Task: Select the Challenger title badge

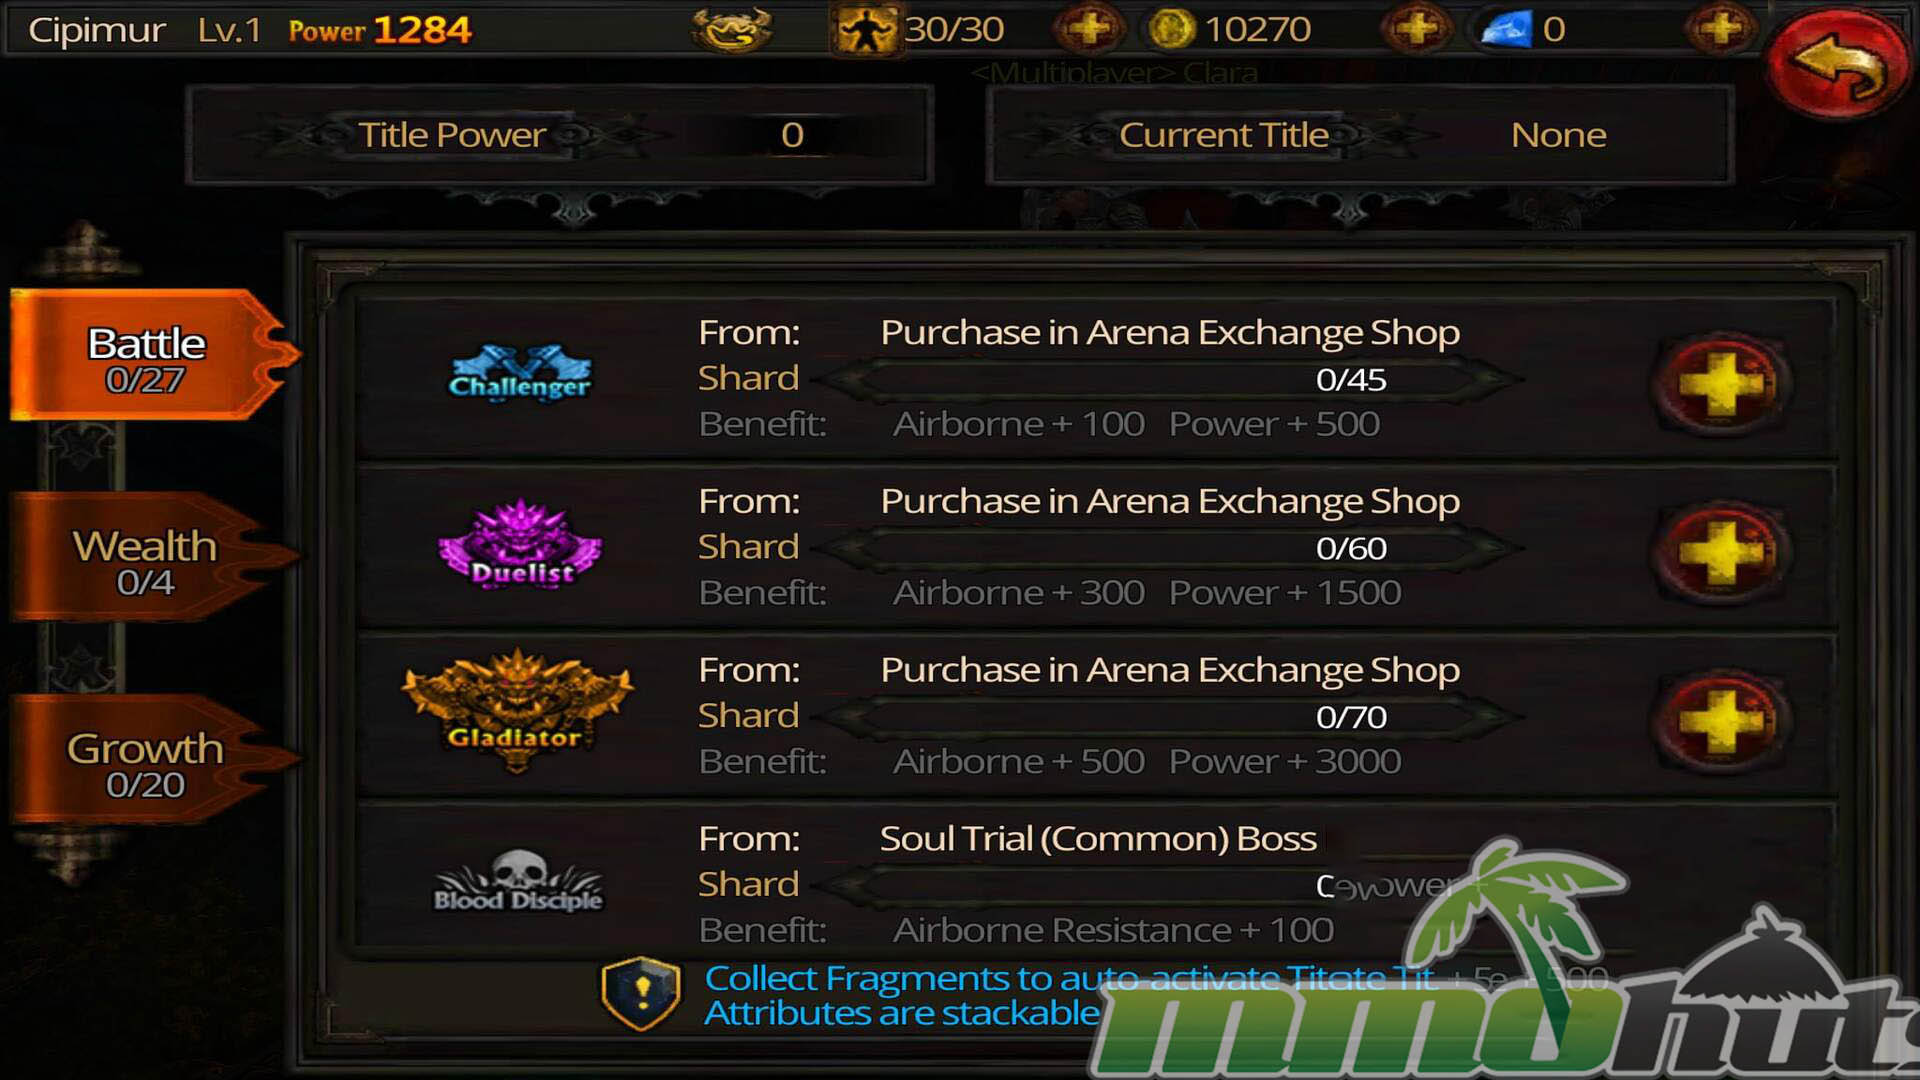Action: coord(520,372)
